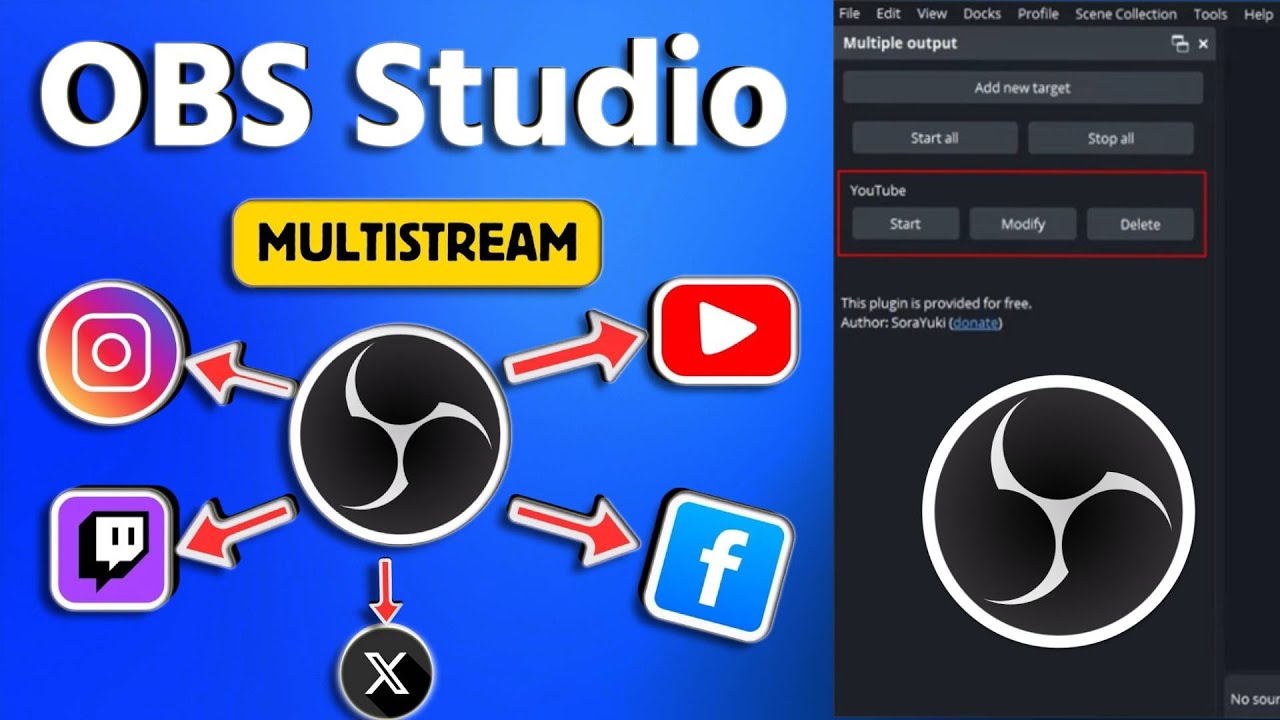The width and height of the screenshot is (1280, 720).
Task: Click the yellow MULTISTREAM label
Action: [x=416, y=243]
